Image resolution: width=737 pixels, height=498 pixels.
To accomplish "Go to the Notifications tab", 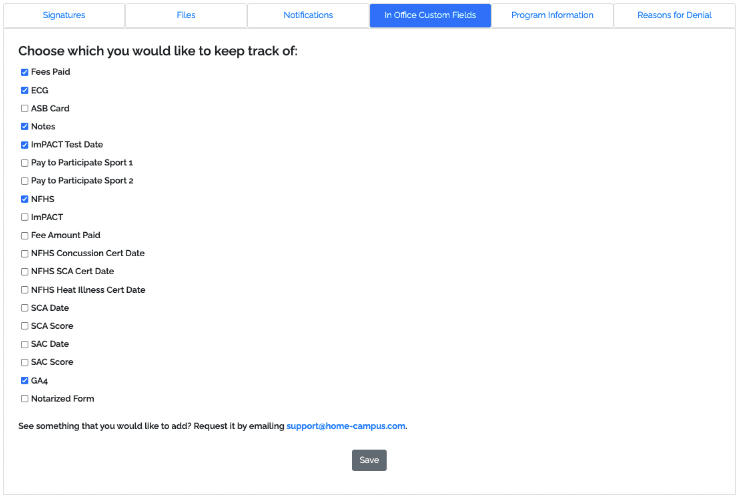I will (x=308, y=16).
